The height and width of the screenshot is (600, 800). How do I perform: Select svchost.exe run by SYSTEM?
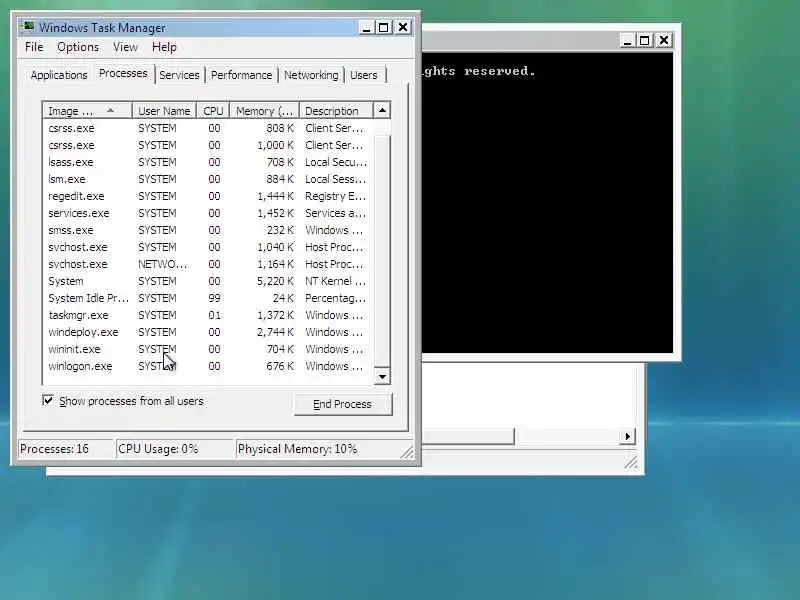tap(208, 247)
